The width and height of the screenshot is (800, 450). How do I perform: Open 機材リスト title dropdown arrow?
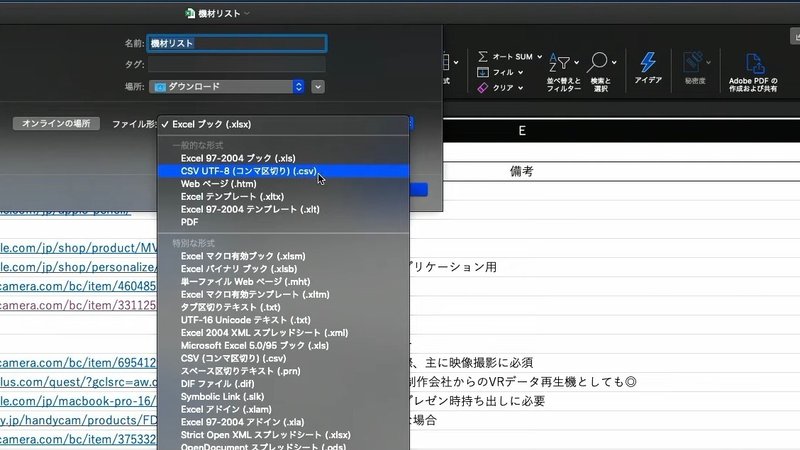click(x=247, y=13)
